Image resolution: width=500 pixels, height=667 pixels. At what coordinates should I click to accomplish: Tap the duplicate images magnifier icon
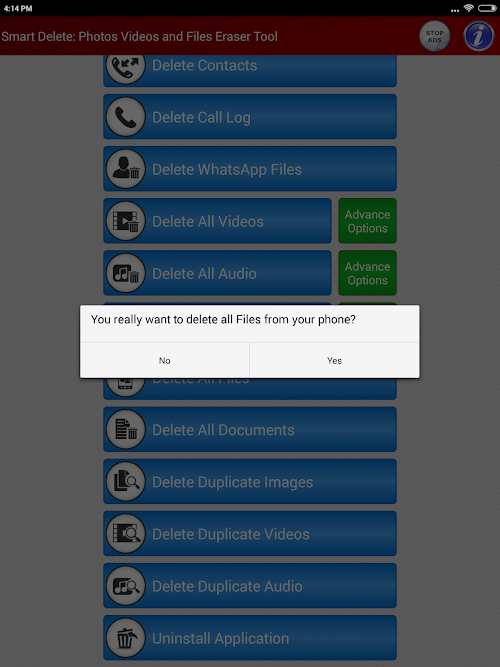click(126, 482)
